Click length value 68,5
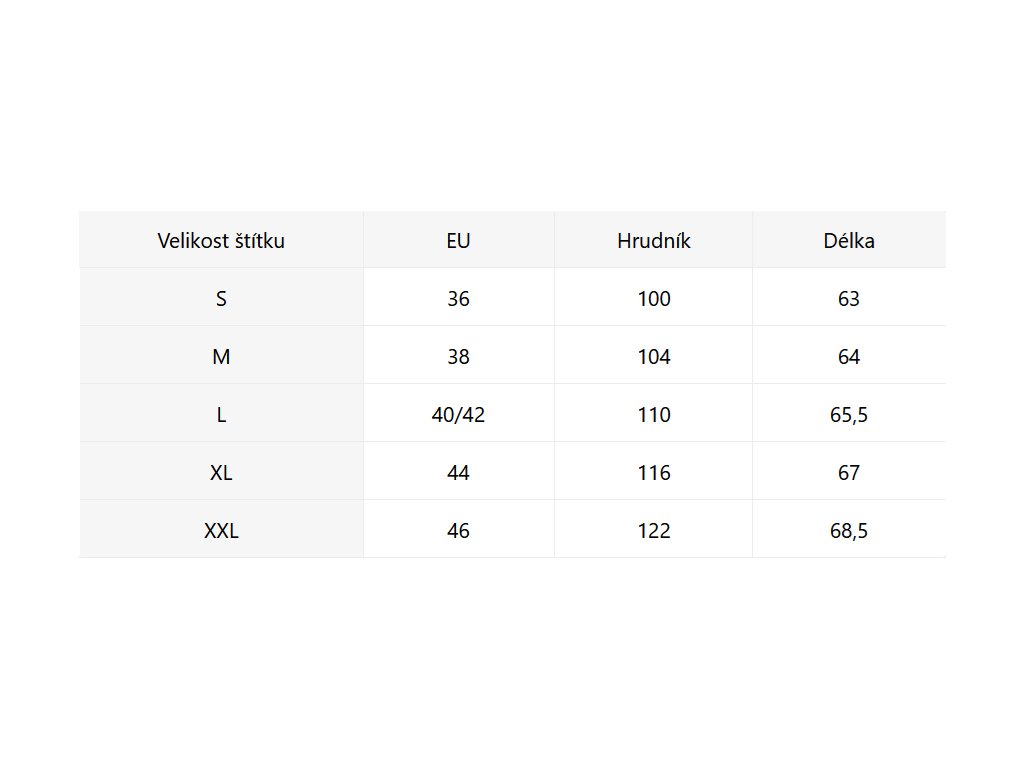1024x768 pixels. (x=849, y=531)
